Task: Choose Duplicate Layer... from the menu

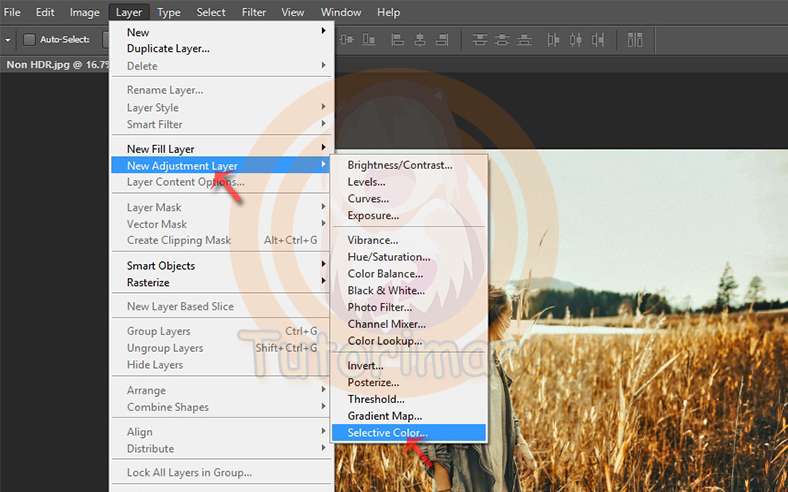Action: (x=220, y=49)
